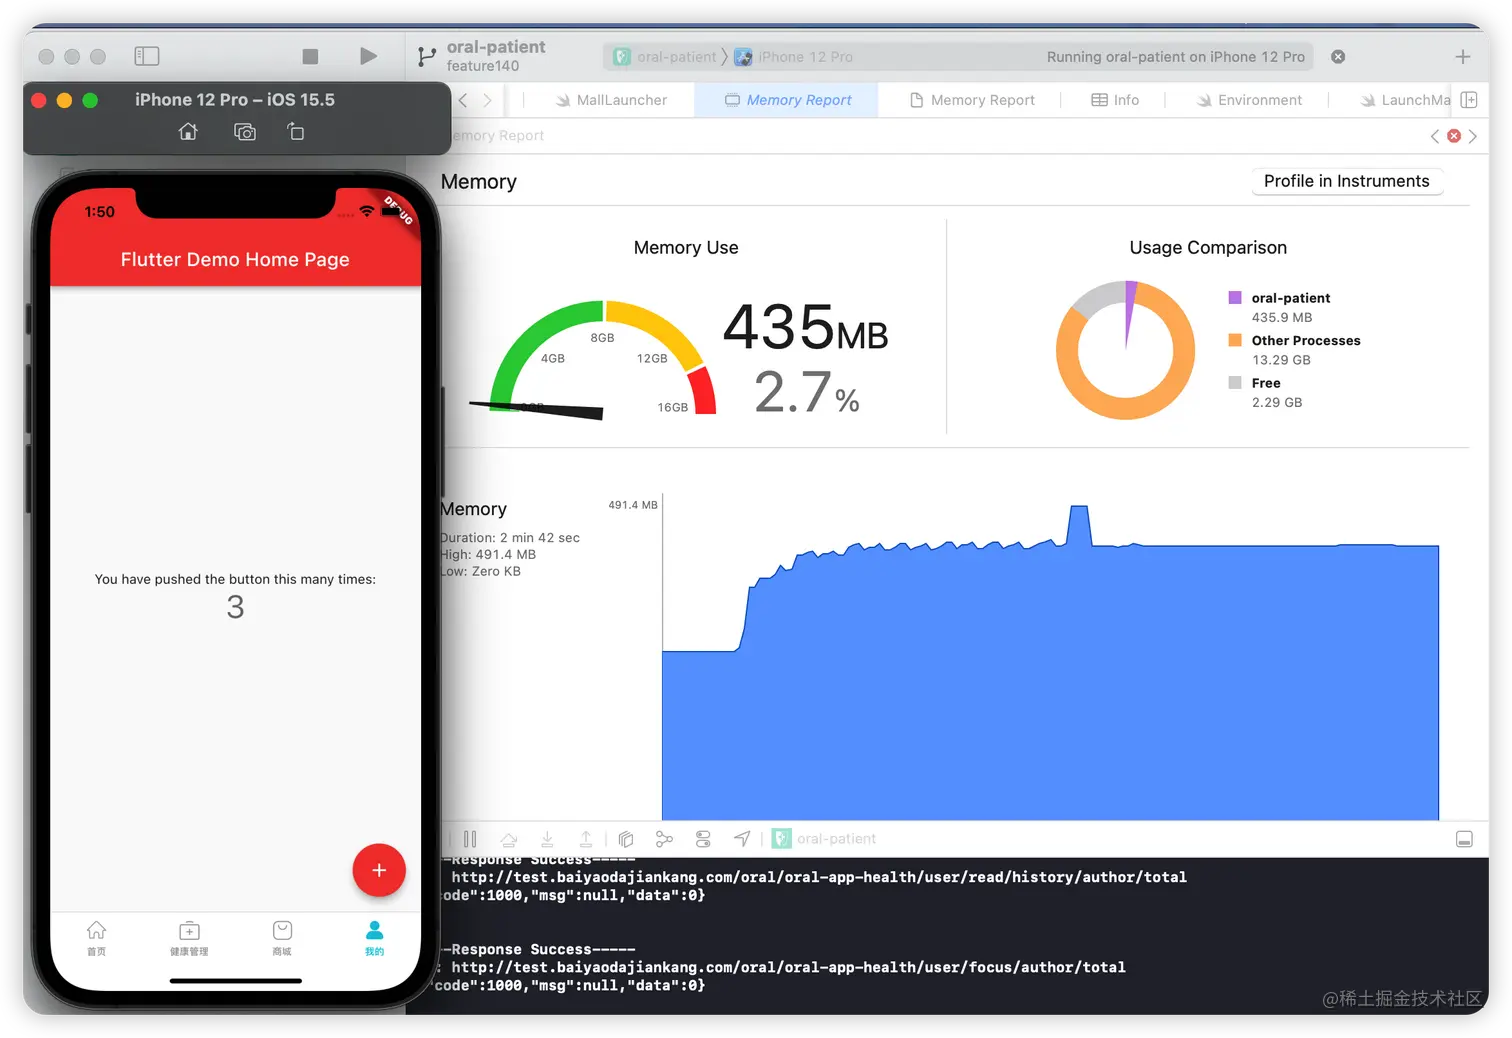Switch to the MallLauncher editor tab

click(x=611, y=100)
